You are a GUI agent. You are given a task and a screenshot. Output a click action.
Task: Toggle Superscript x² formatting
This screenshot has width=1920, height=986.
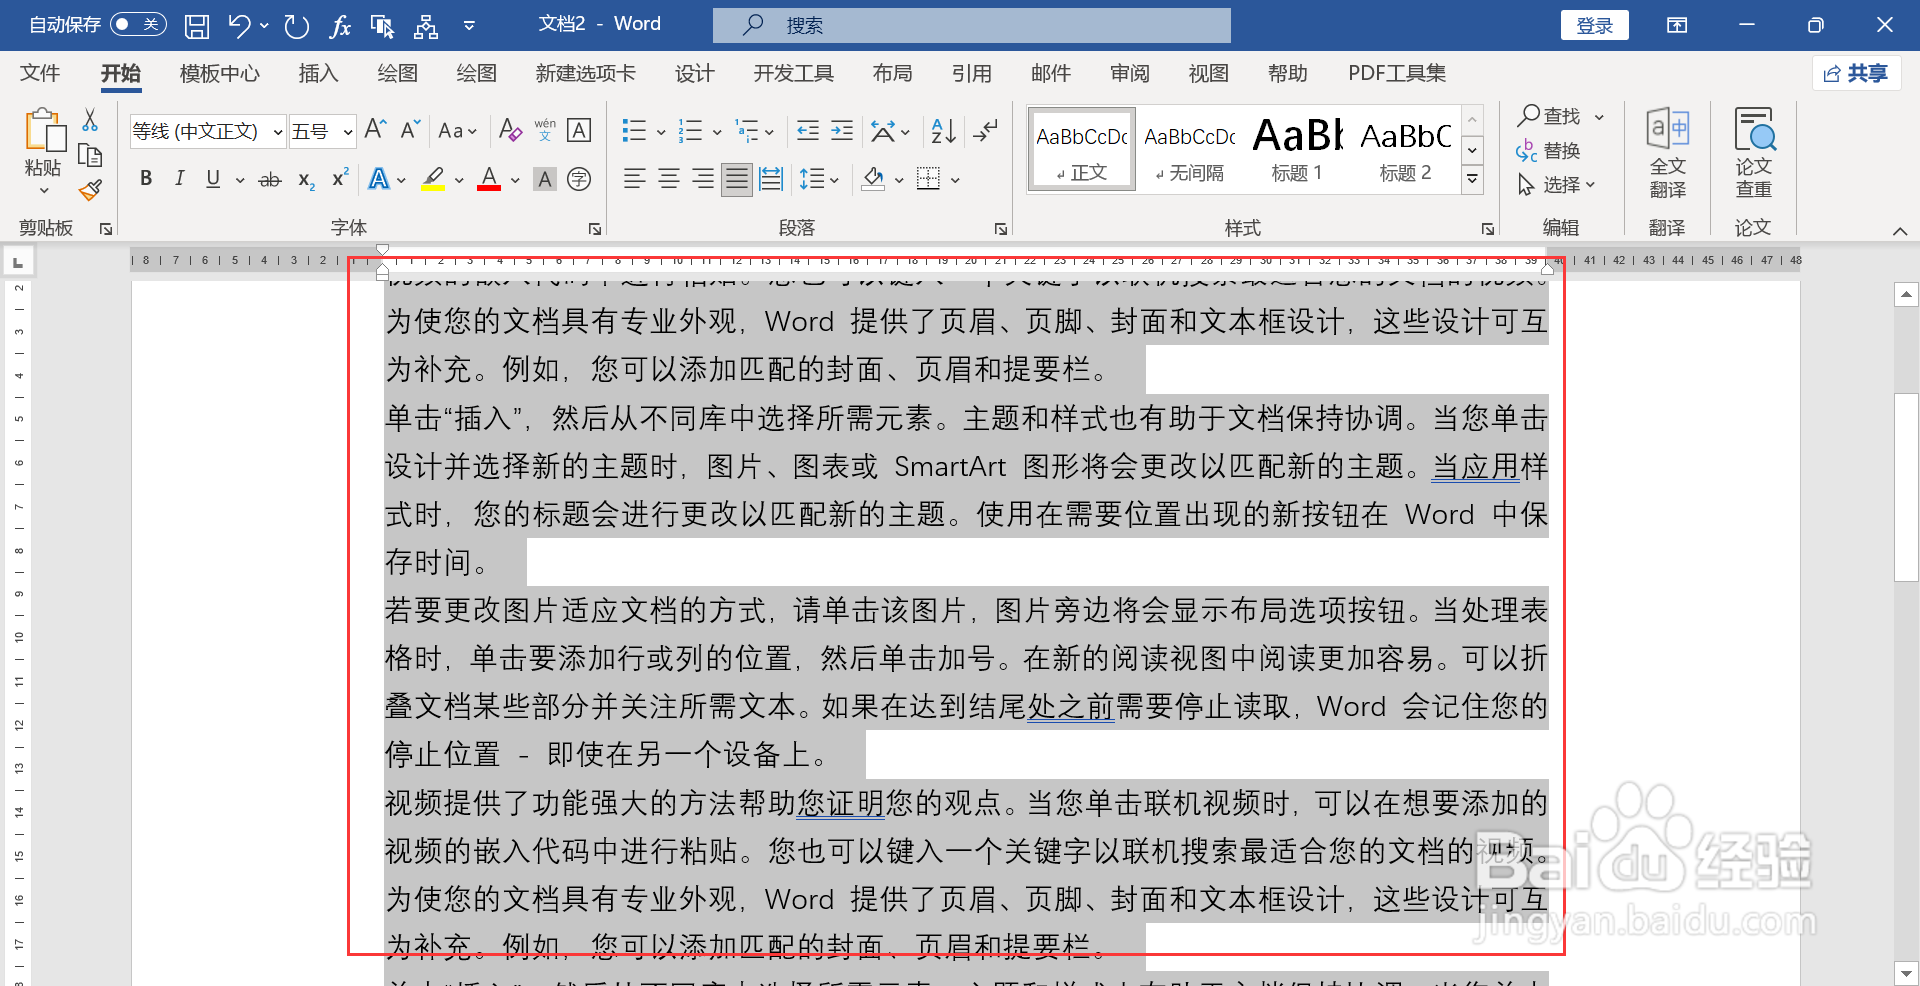[x=340, y=179]
